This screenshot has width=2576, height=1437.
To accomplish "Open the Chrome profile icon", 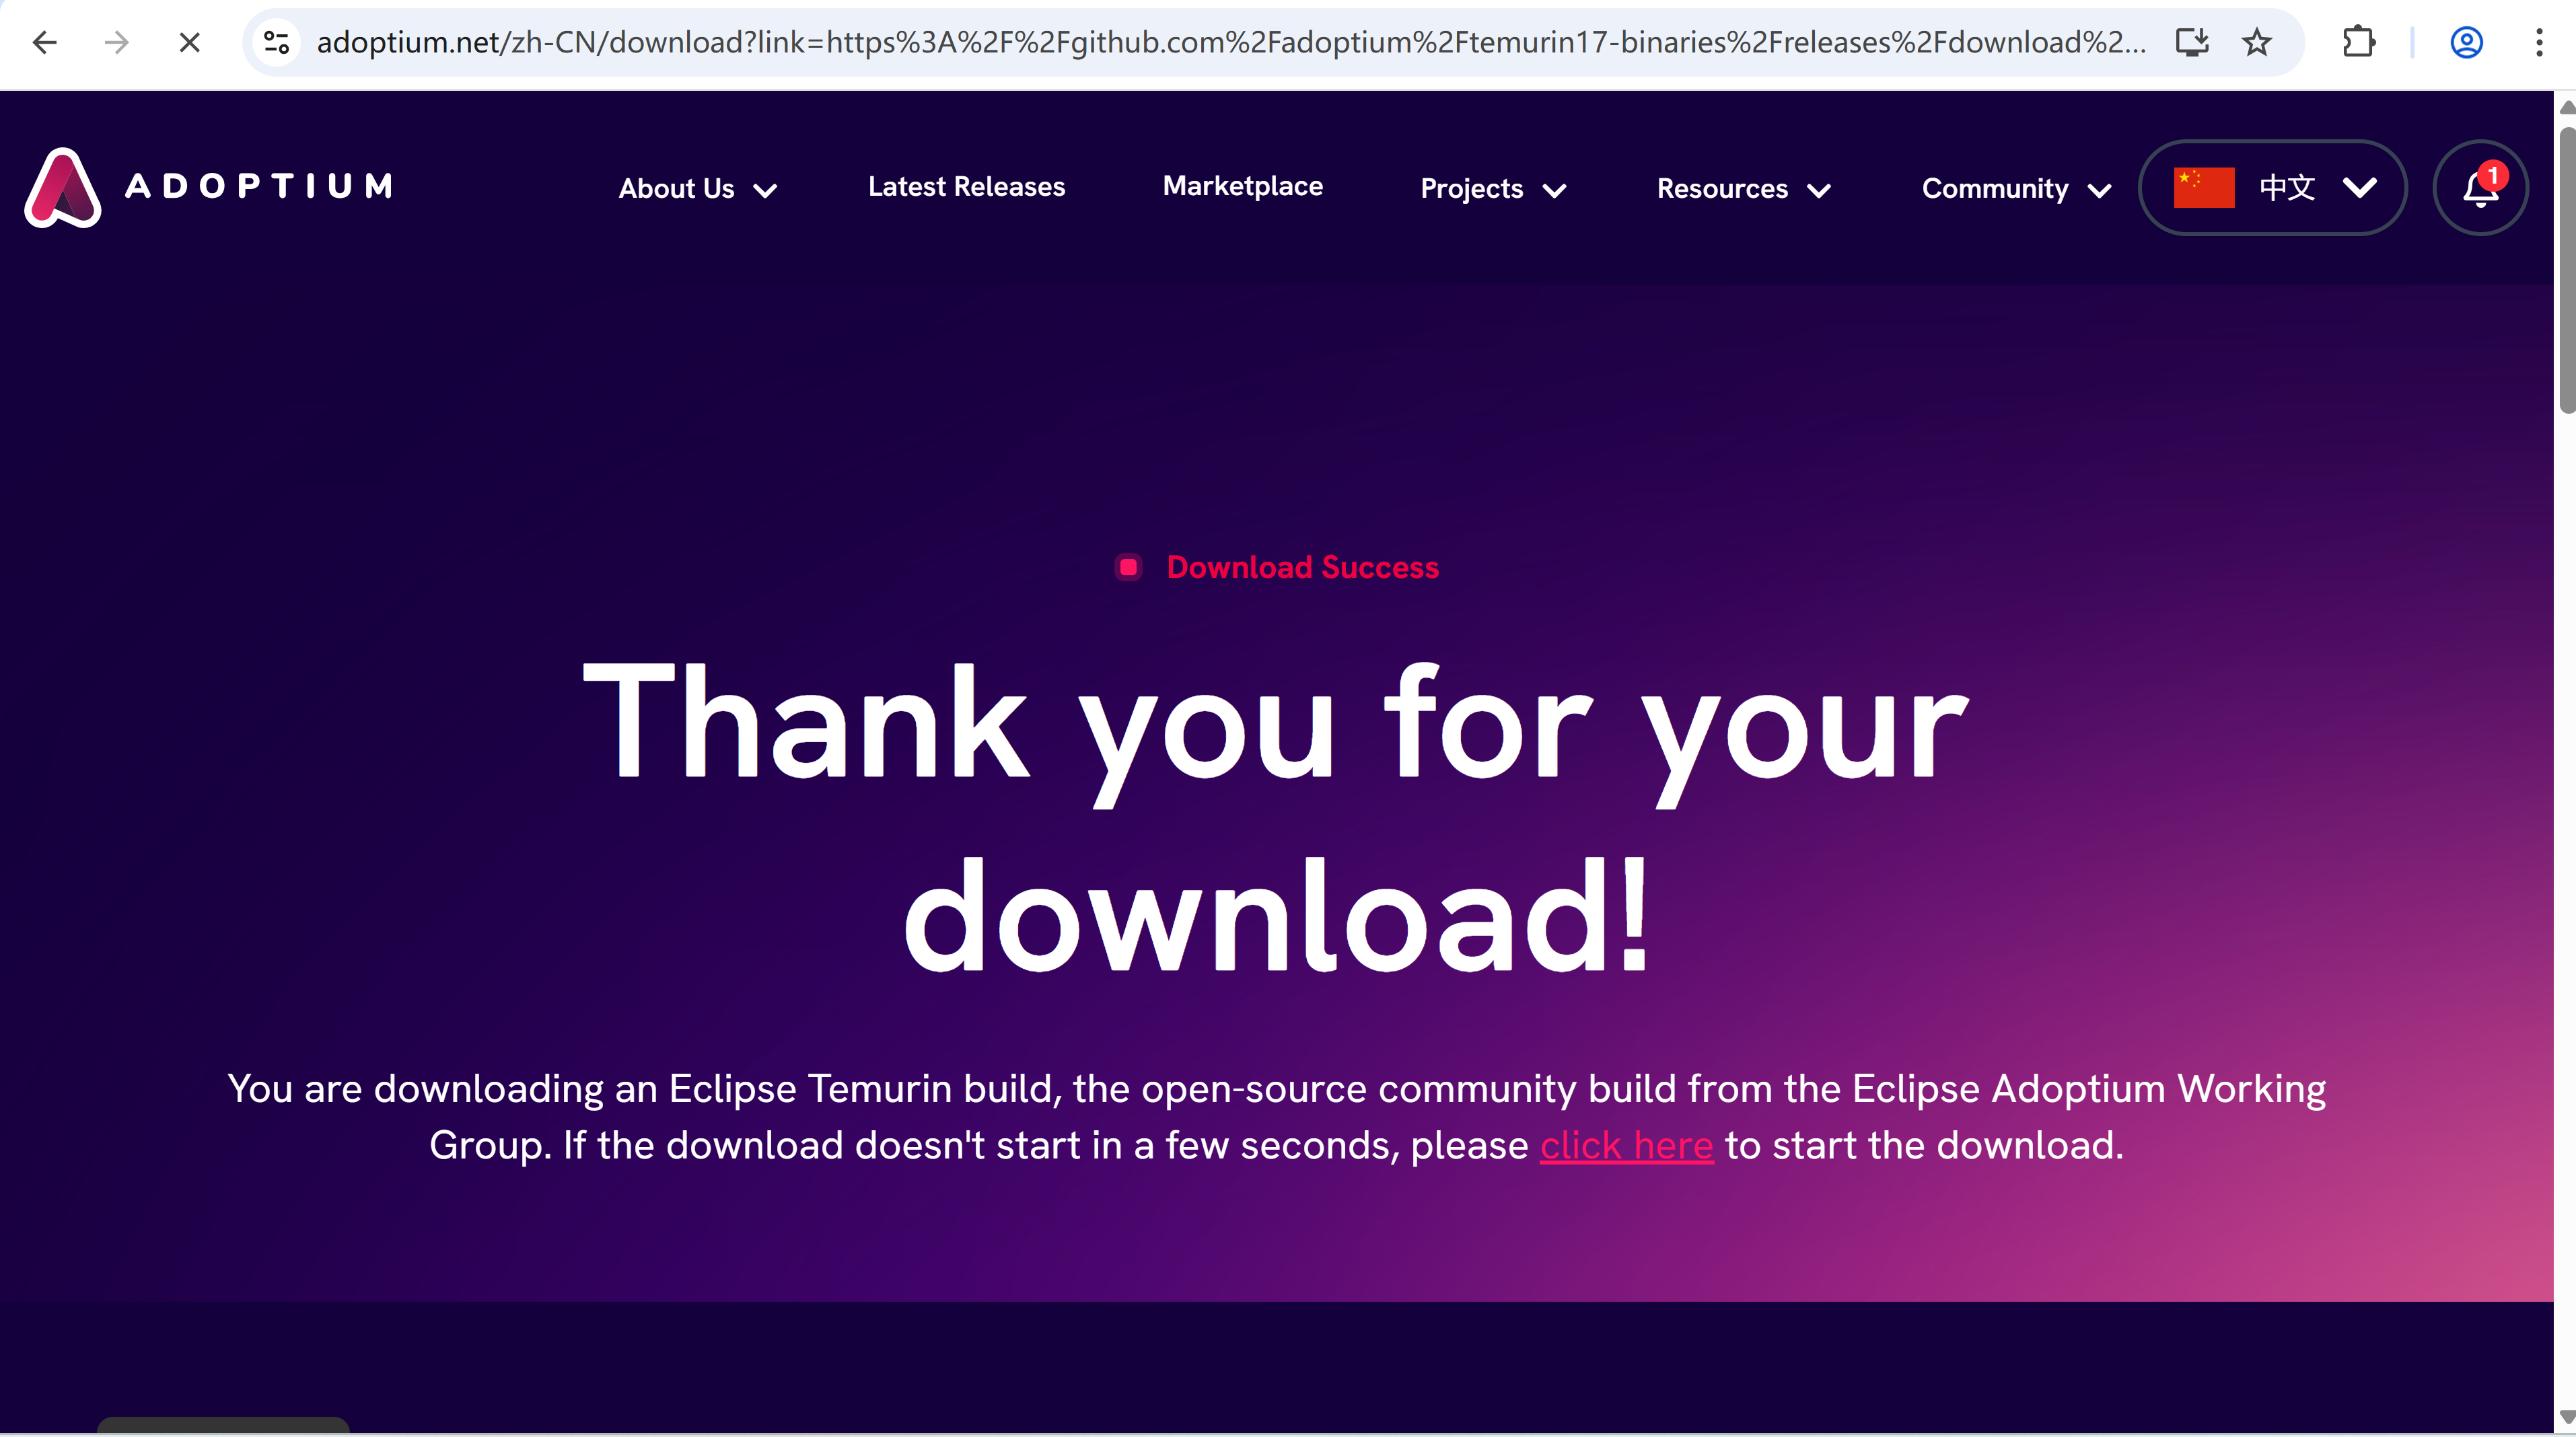I will point(2467,42).
